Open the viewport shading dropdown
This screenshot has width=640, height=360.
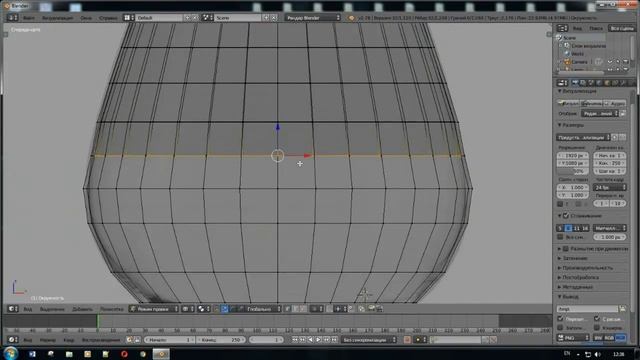[x=188, y=309]
